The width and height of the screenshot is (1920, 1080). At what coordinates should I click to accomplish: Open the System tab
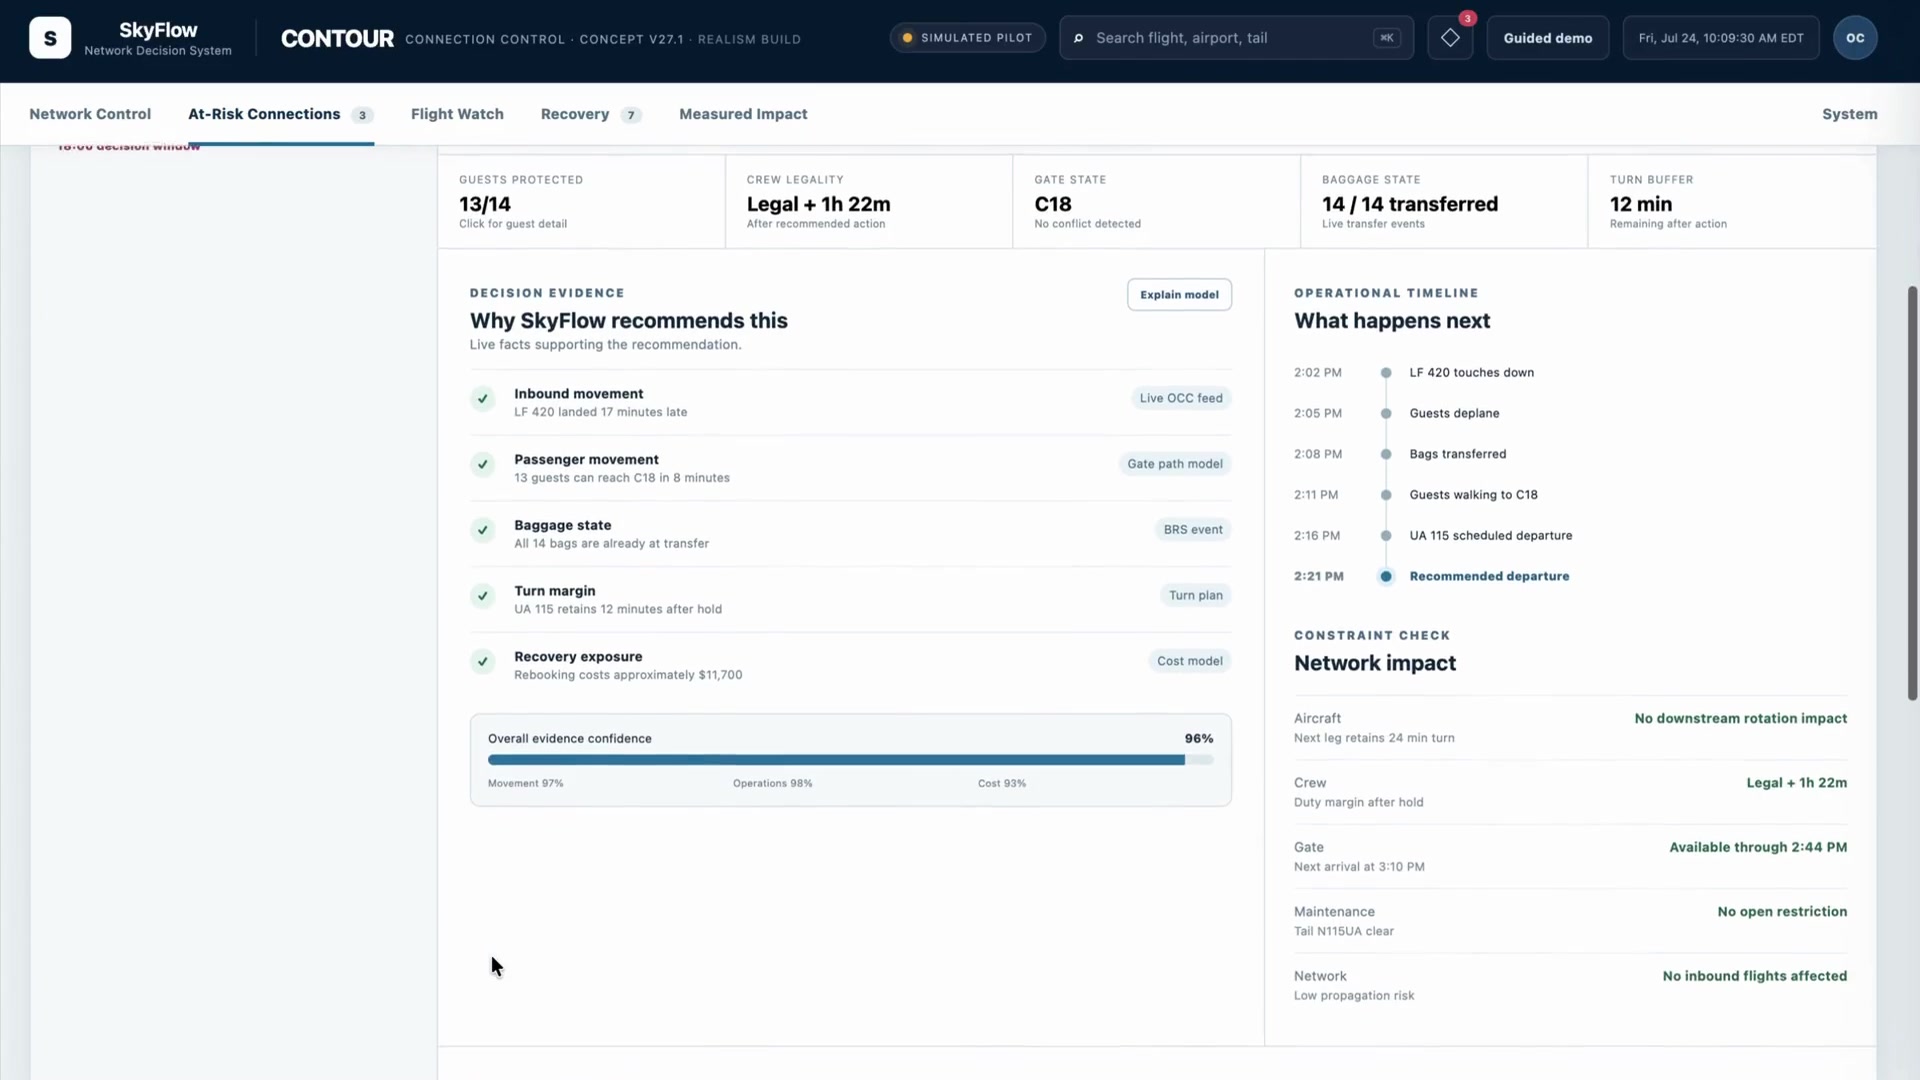tap(1849, 114)
